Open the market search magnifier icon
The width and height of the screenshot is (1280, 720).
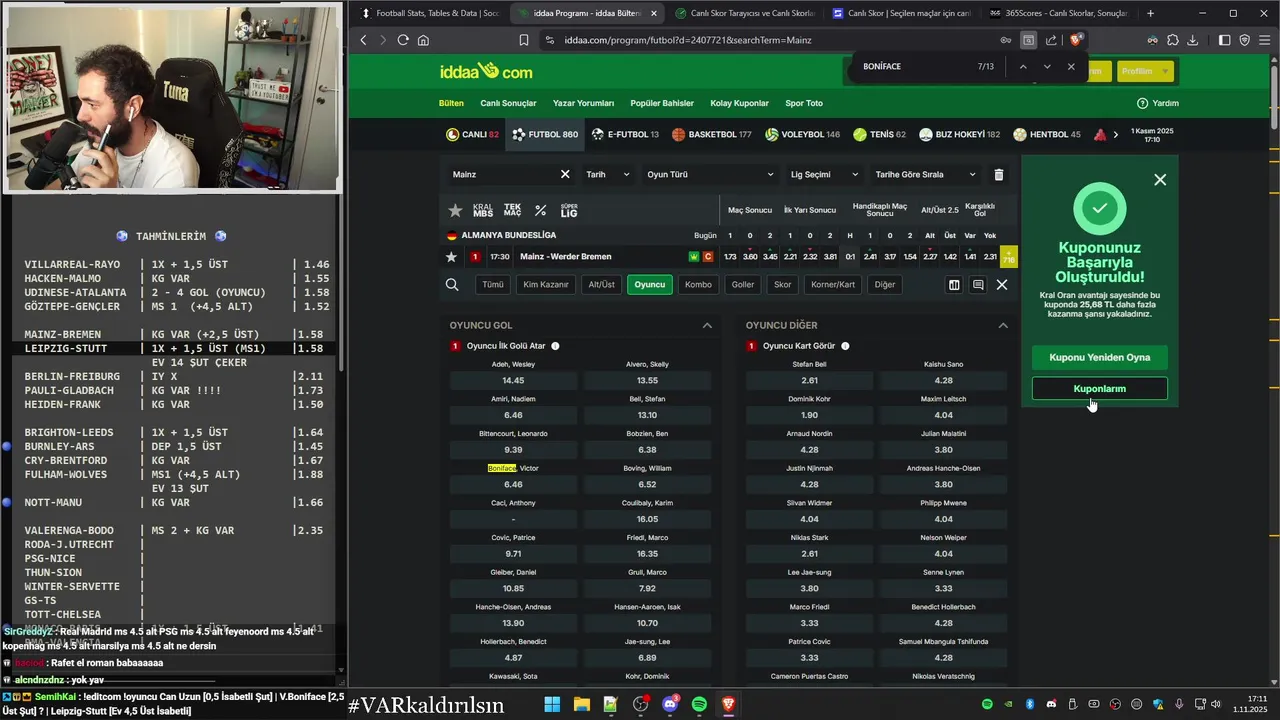point(452,285)
